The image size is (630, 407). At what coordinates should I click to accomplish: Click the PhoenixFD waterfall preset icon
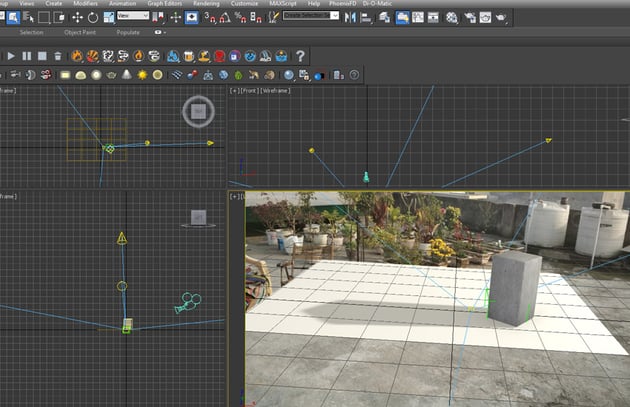pyautogui.click(x=265, y=56)
